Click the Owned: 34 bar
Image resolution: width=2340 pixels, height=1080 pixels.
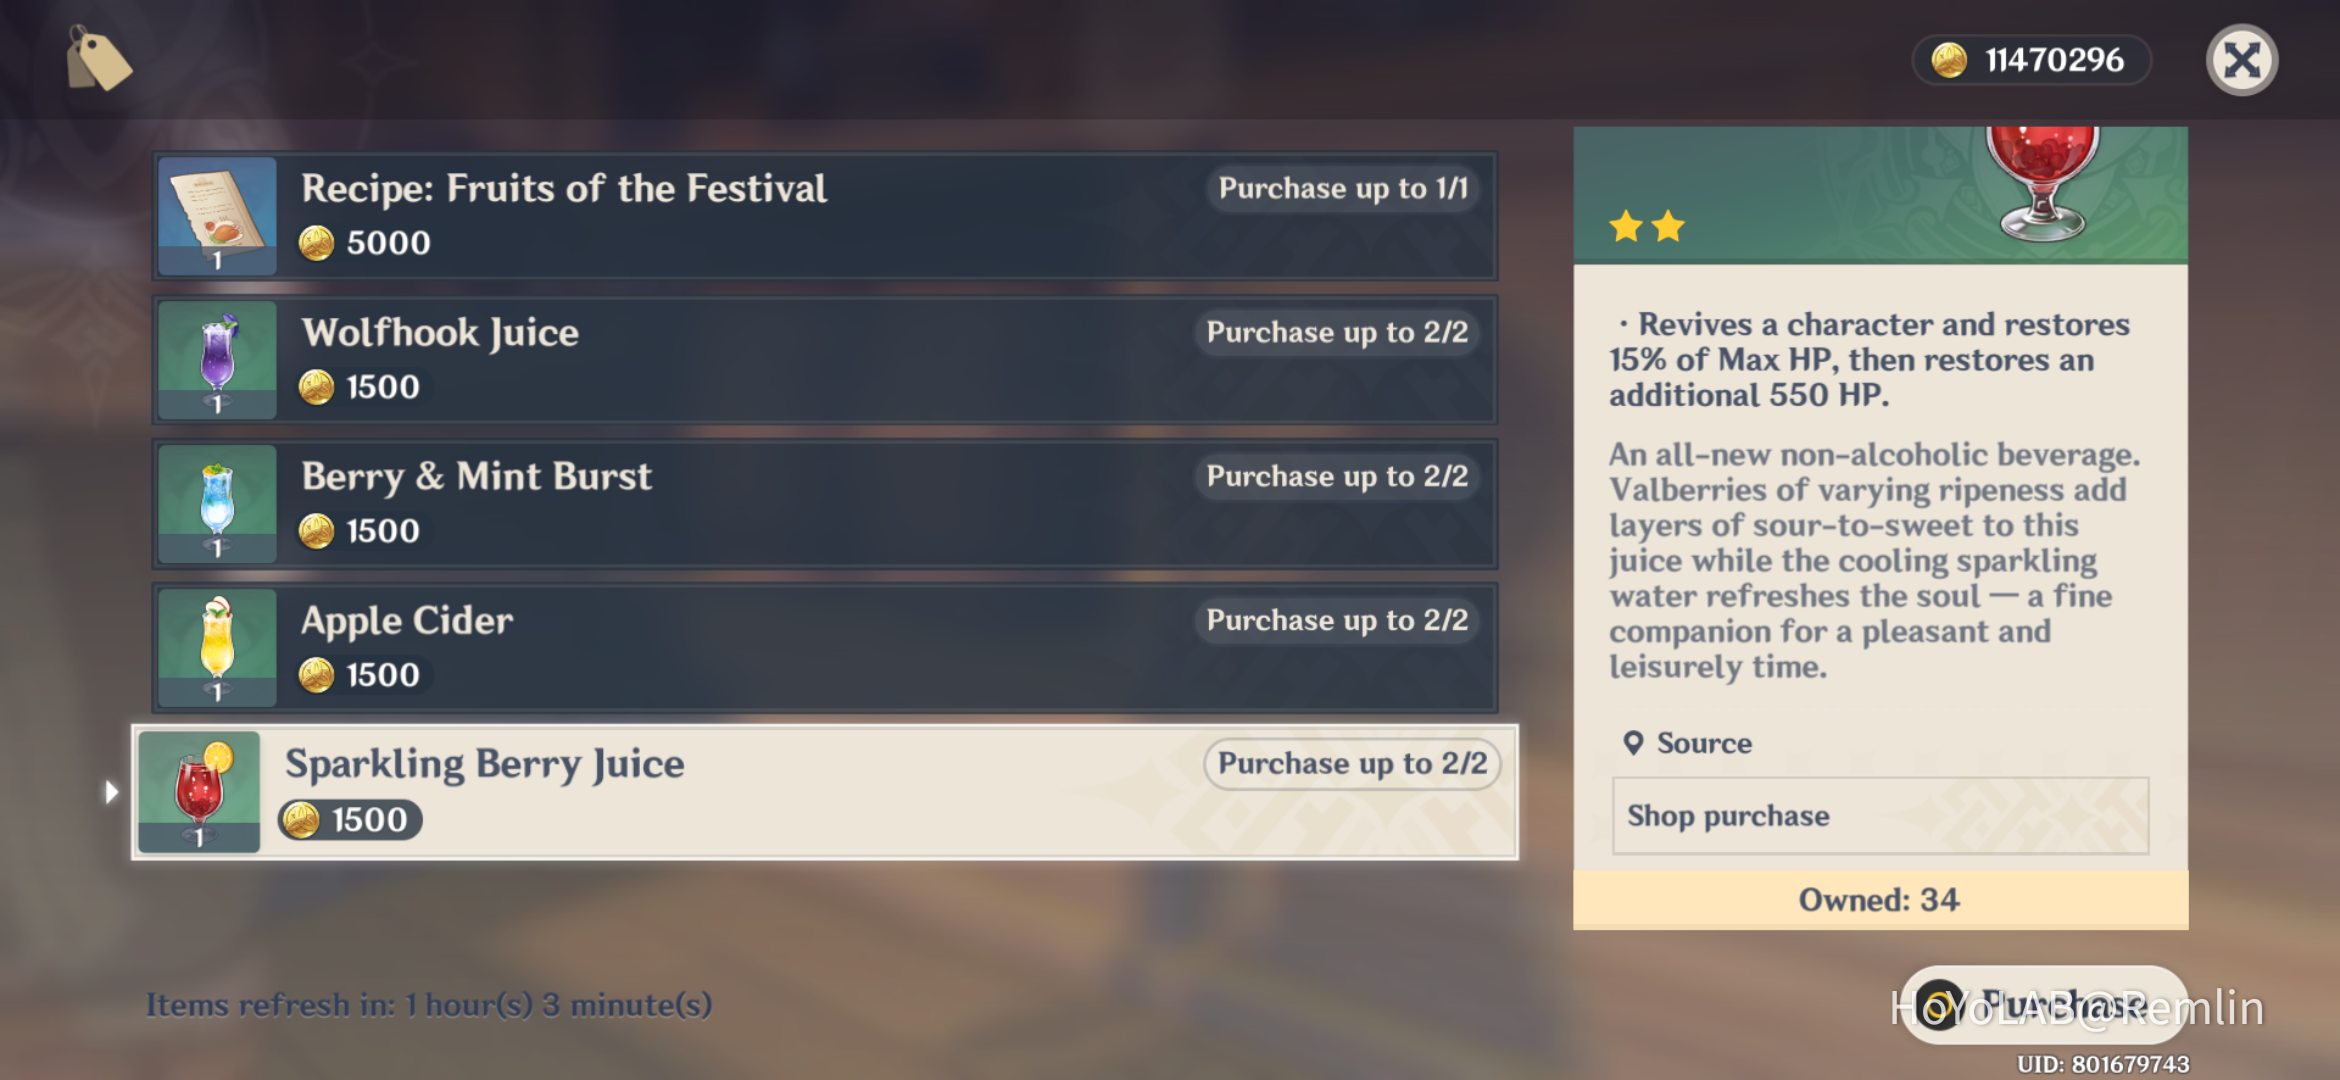click(x=1880, y=900)
